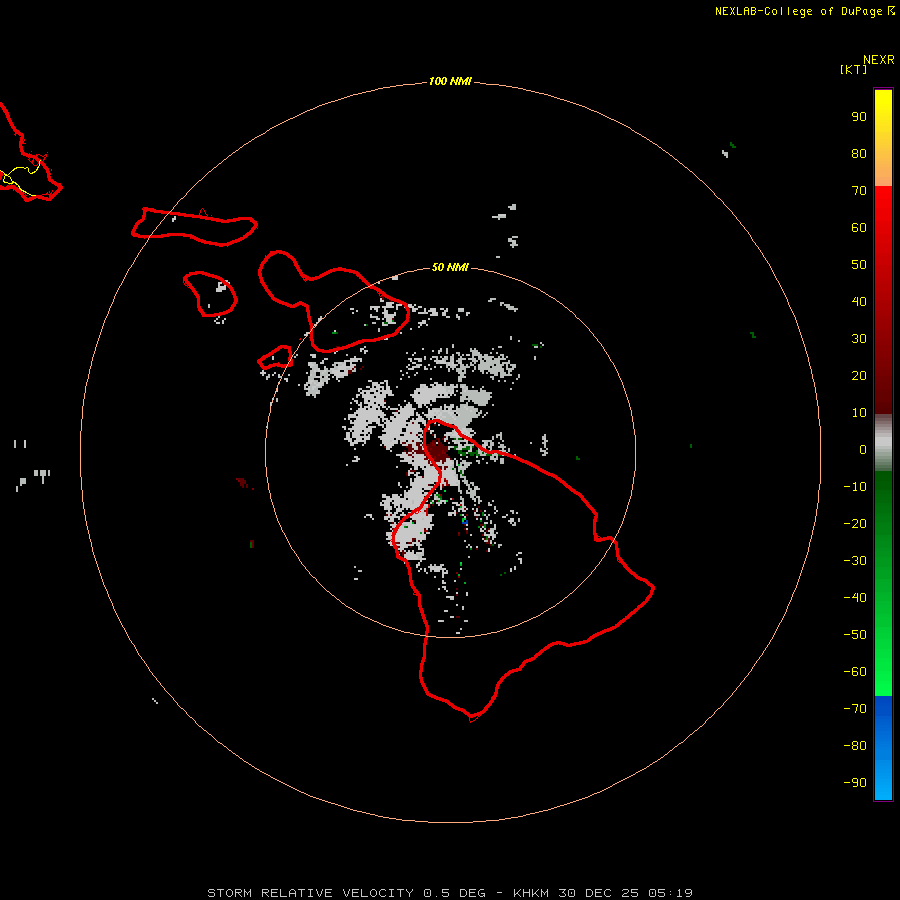Image resolution: width=900 pixels, height=900 pixels.
Task: Click the 90 value on velocity scale
Action: tap(859, 117)
